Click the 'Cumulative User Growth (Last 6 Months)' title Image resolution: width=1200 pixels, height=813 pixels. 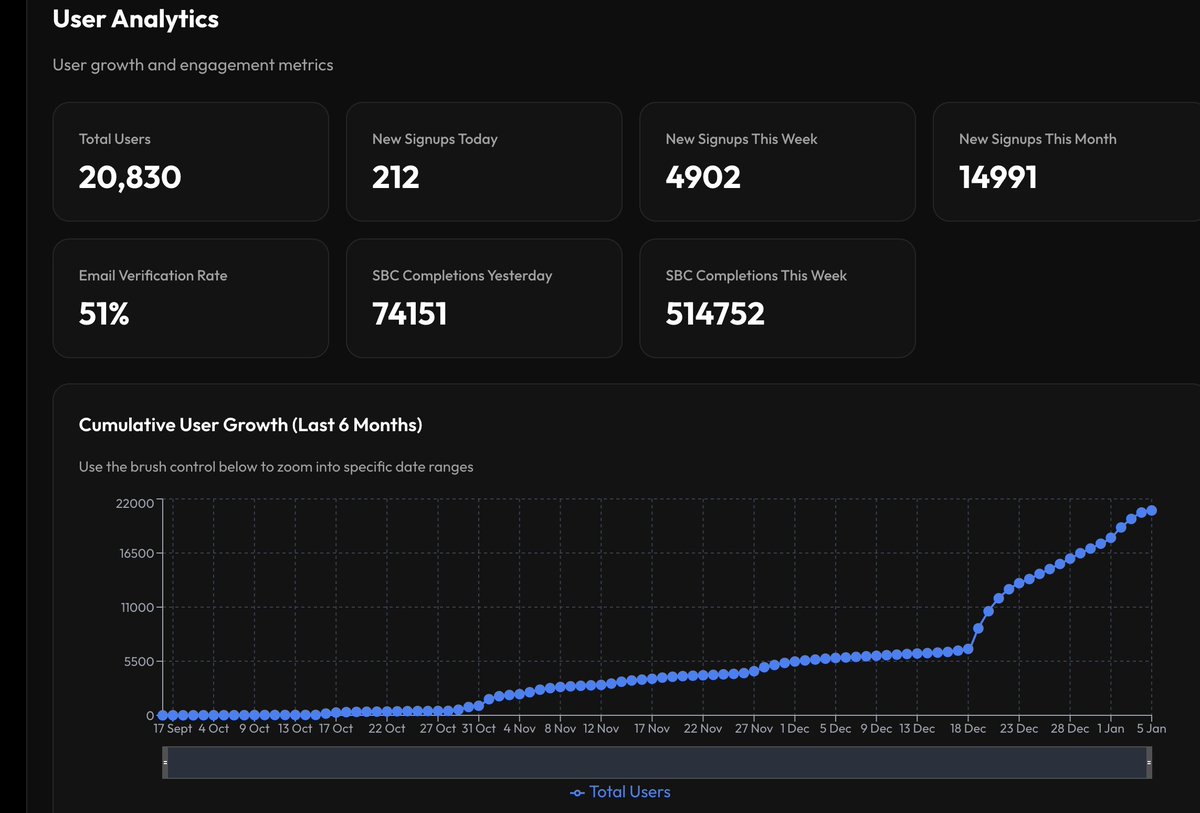[251, 425]
